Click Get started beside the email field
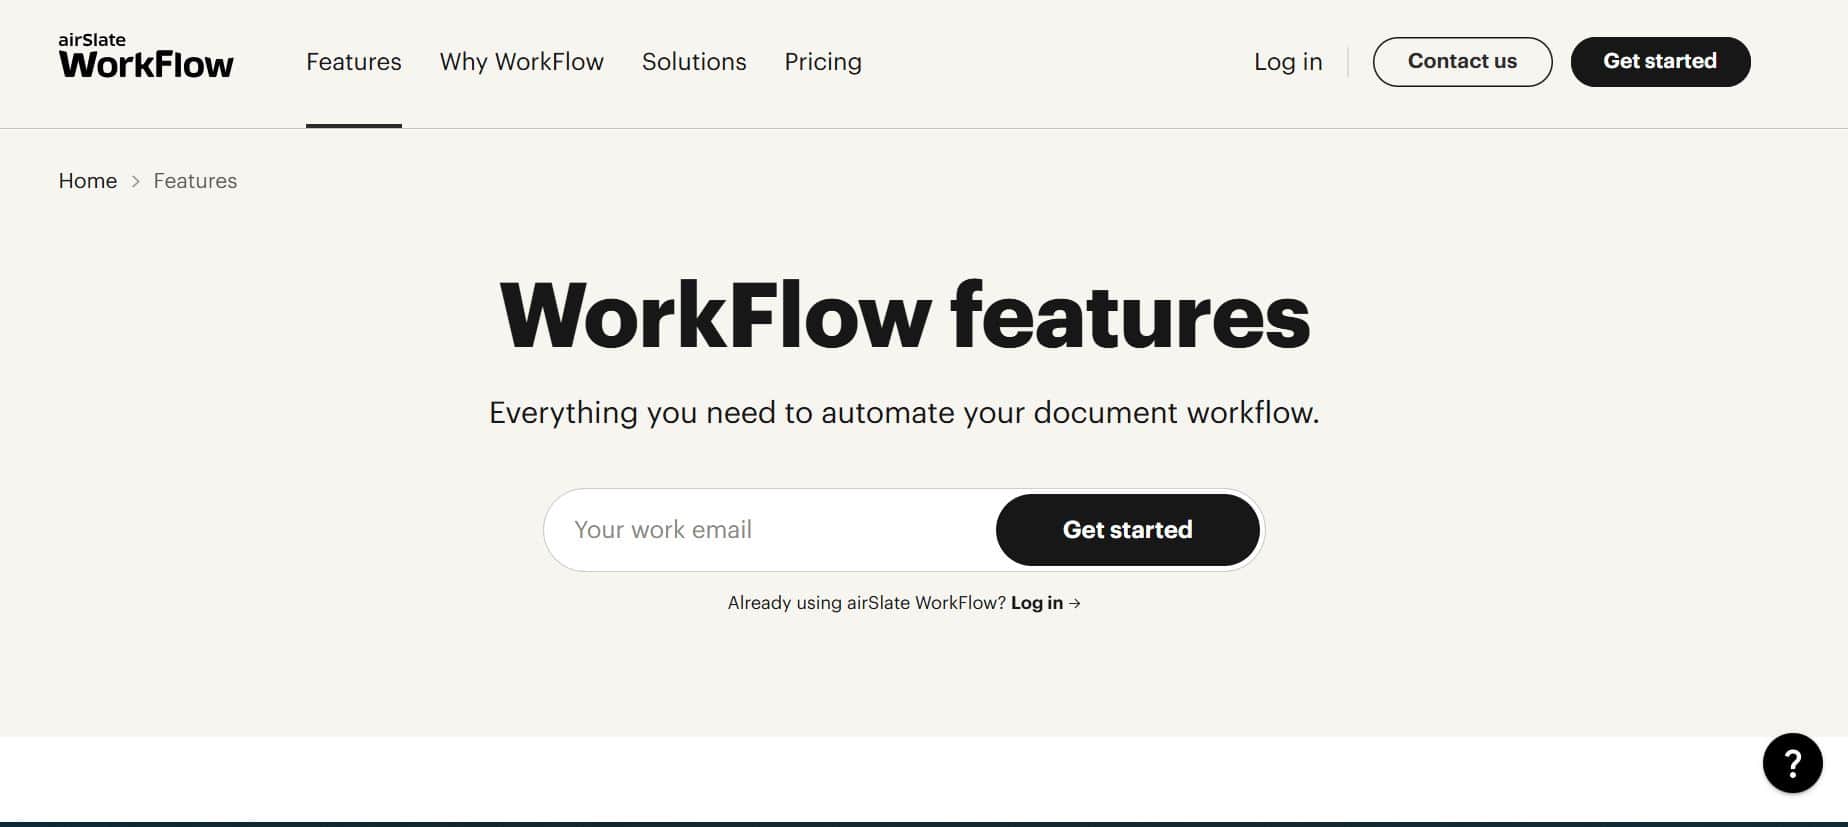1848x827 pixels. tap(1127, 530)
